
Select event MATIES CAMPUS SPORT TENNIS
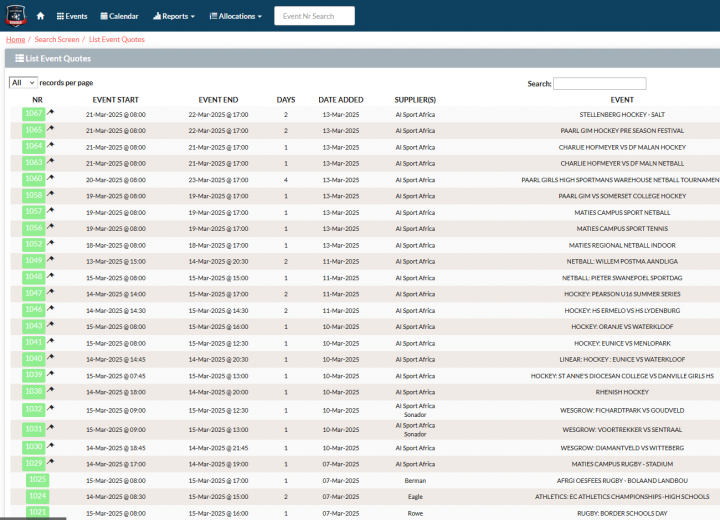coord(622,229)
